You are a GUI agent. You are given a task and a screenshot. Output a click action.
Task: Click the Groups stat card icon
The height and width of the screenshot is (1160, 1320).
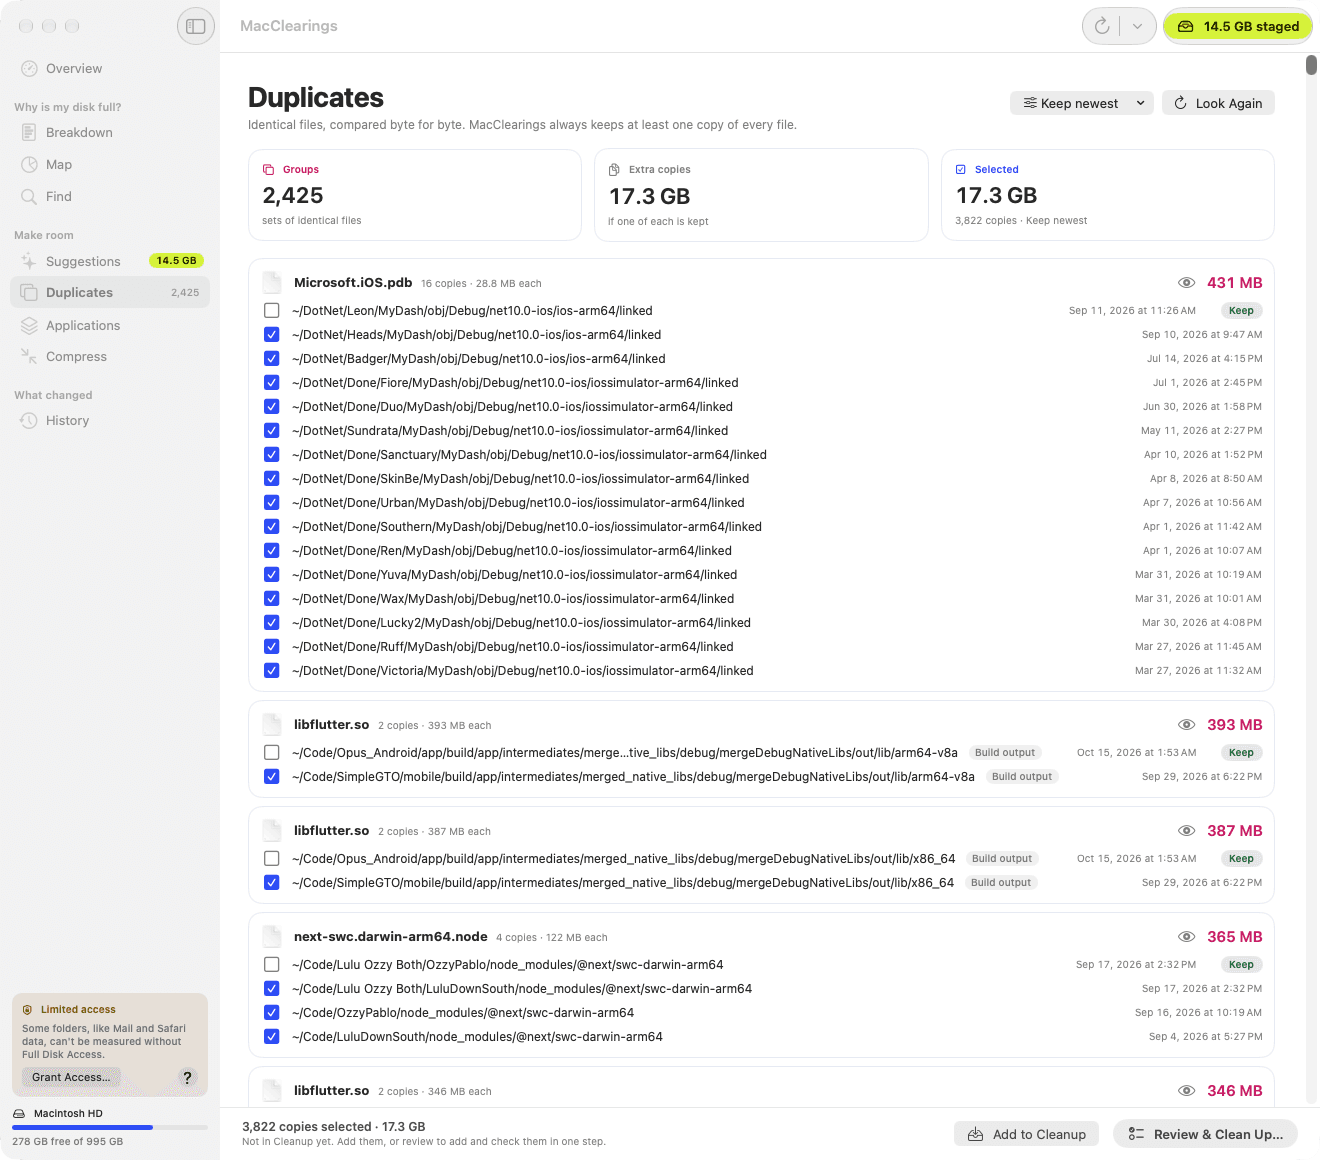(x=269, y=170)
